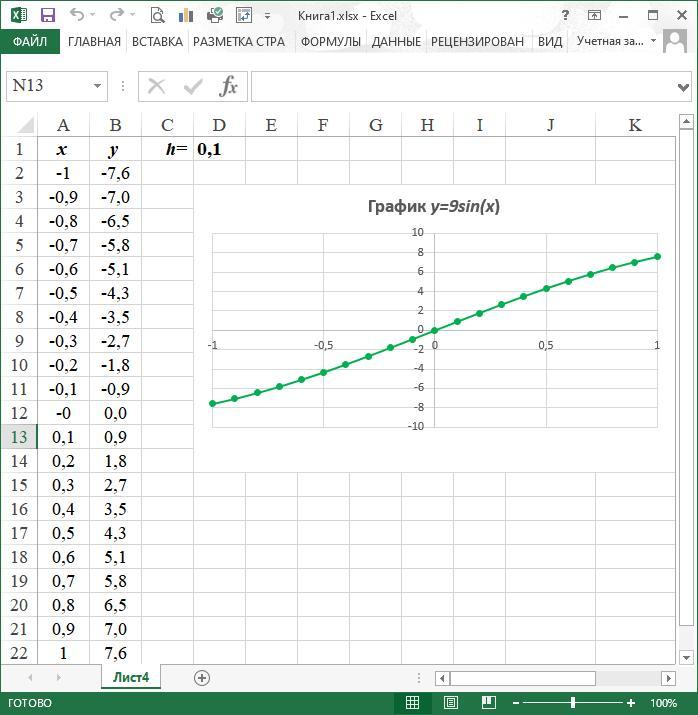This screenshot has width=698, height=715.
Task: Select column D header
Action: [x=219, y=125]
